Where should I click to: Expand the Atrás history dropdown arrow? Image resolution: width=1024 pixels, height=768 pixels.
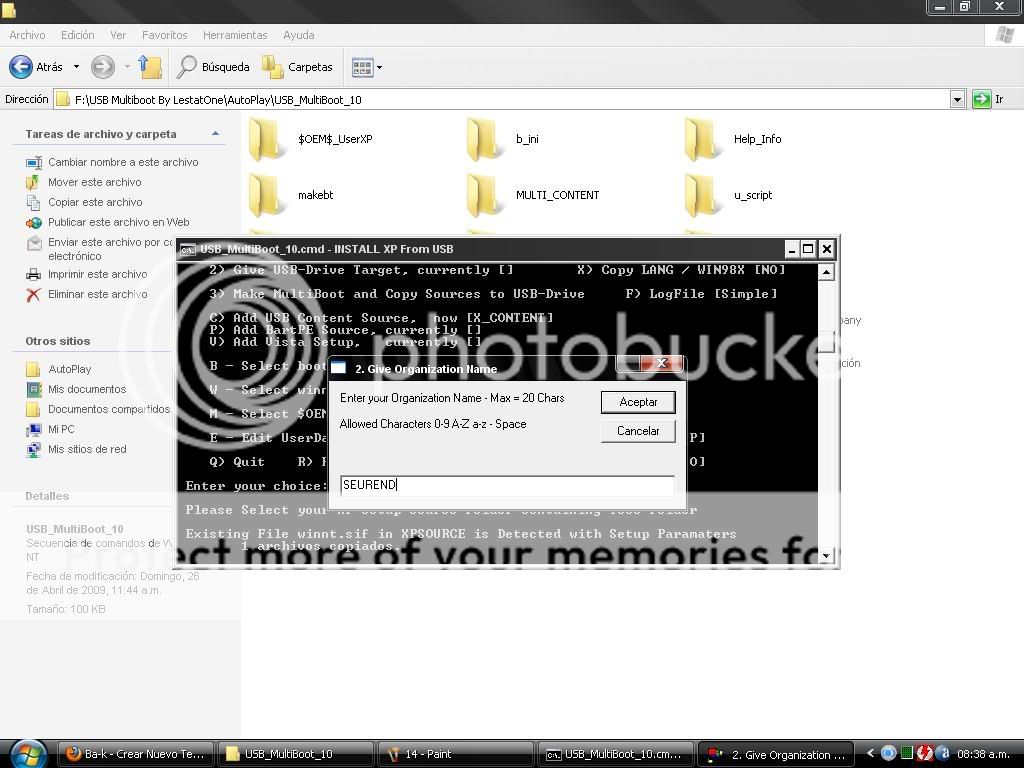[x=76, y=67]
